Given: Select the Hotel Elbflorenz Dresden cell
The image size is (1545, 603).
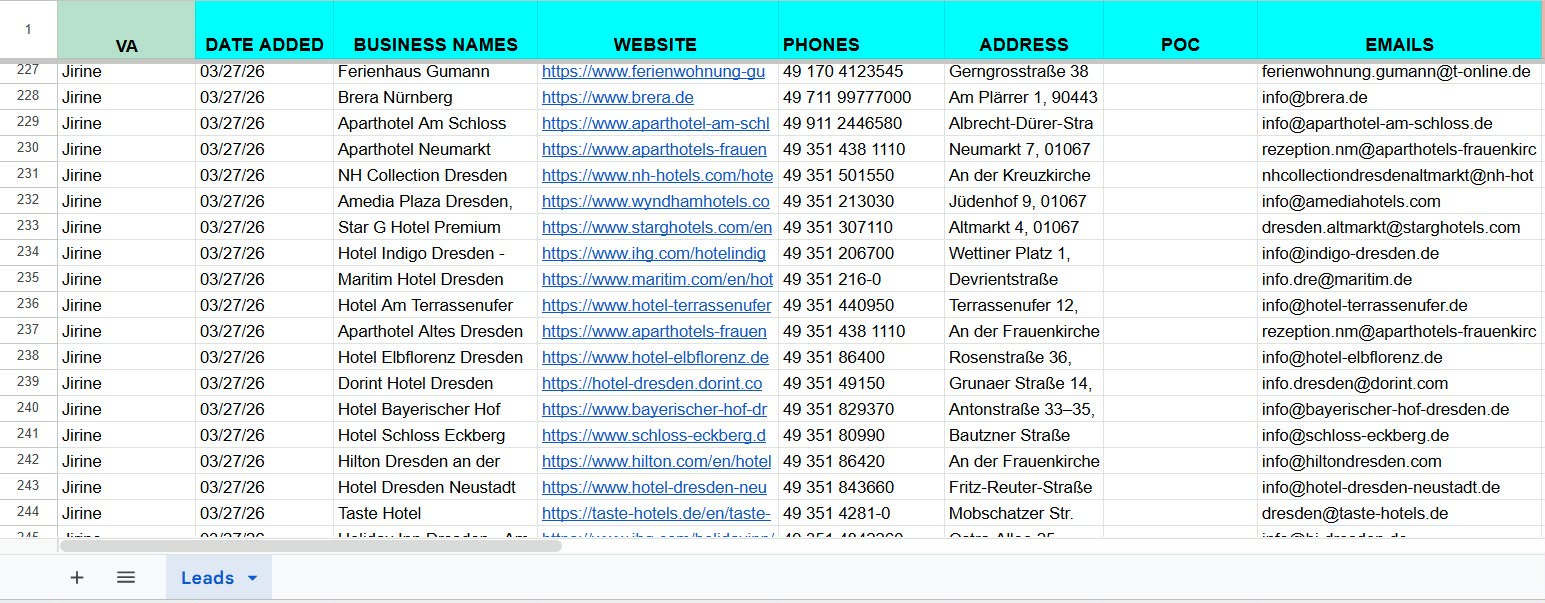Looking at the screenshot, I should pyautogui.click(x=435, y=357).
